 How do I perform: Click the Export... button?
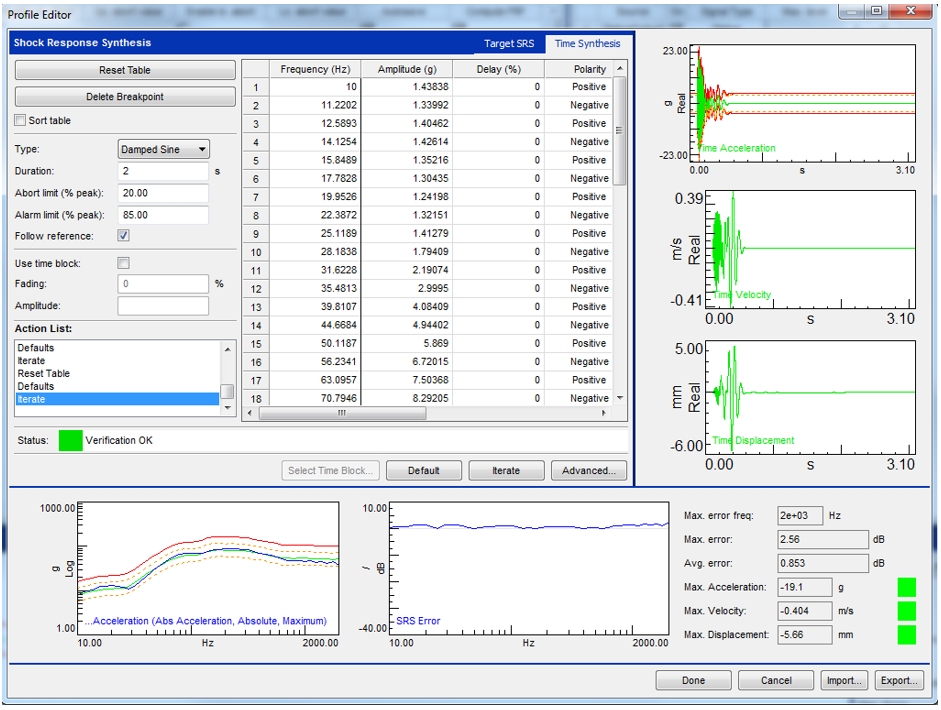(898, 680)
